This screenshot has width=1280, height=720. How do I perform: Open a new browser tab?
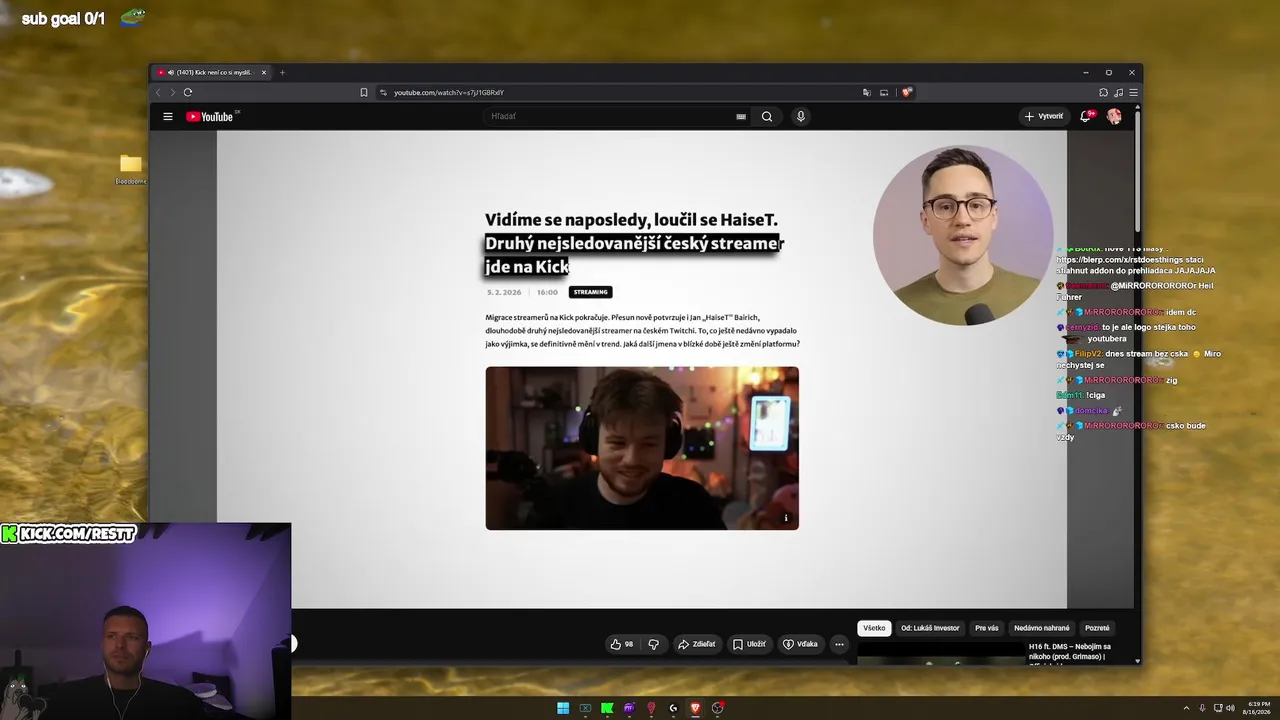[x=282, y=72]
